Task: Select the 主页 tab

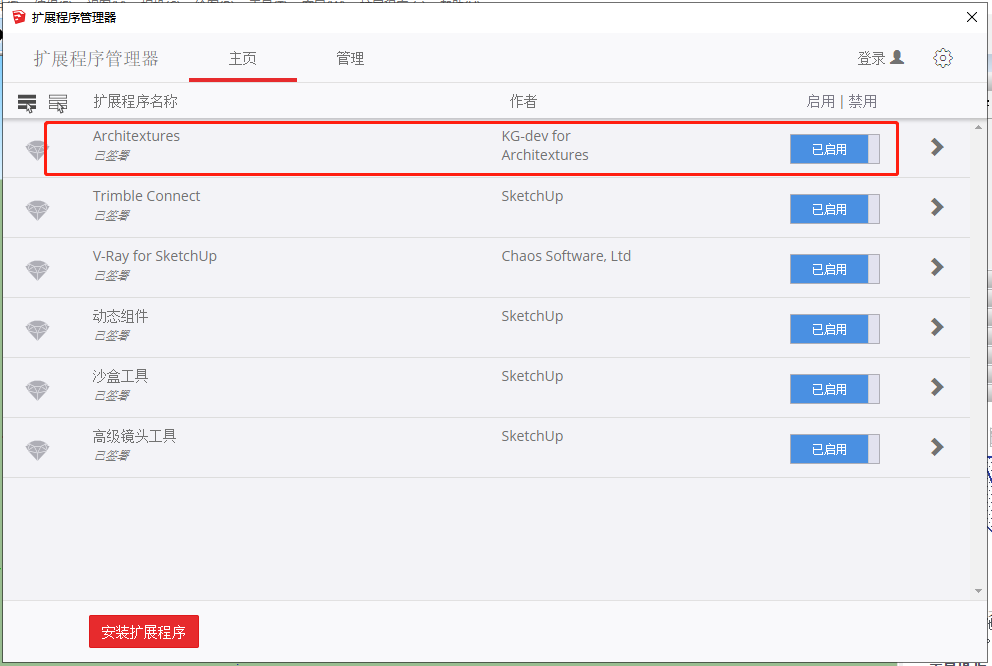Action: click(243, 59)
